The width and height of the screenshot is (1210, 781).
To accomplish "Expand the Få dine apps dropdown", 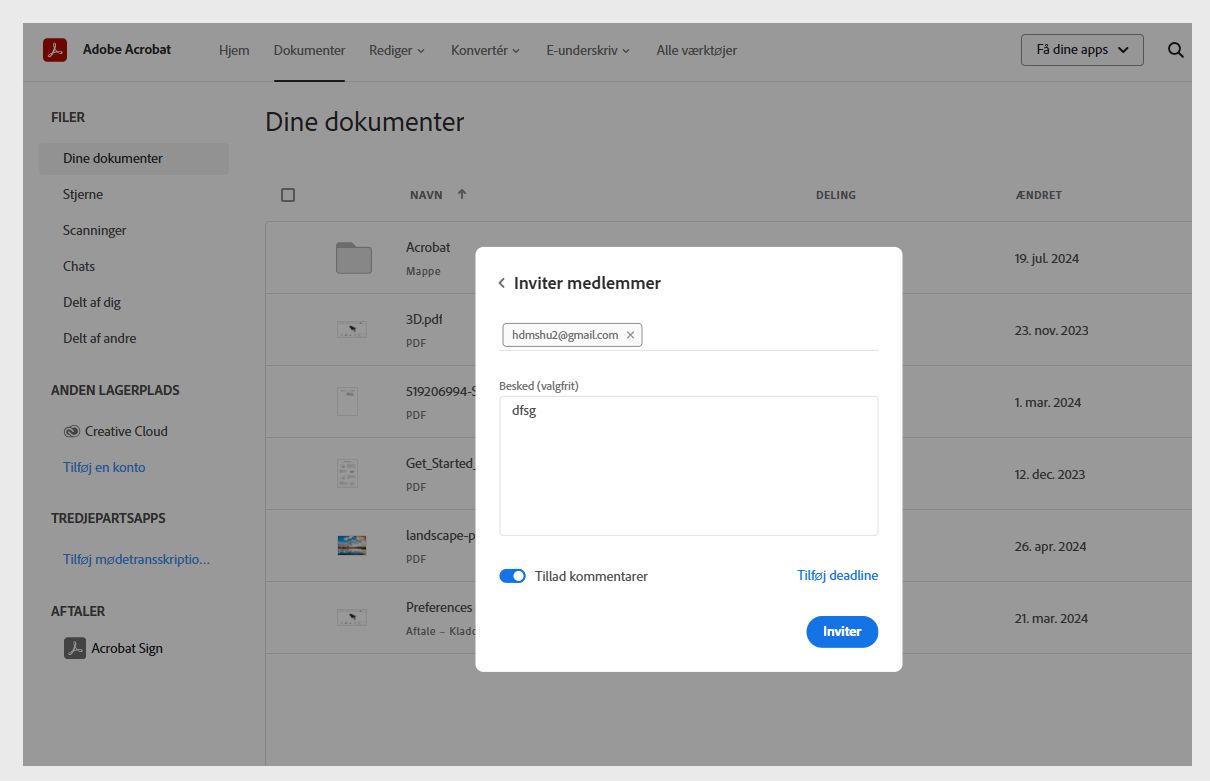I will 1081,49.
